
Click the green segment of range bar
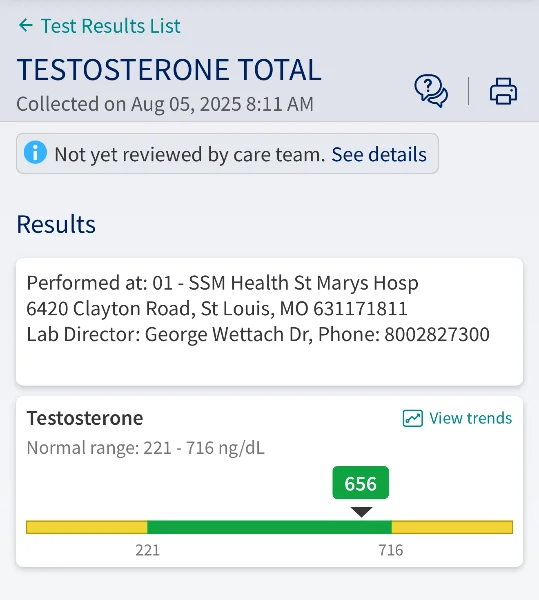(269, 527)
